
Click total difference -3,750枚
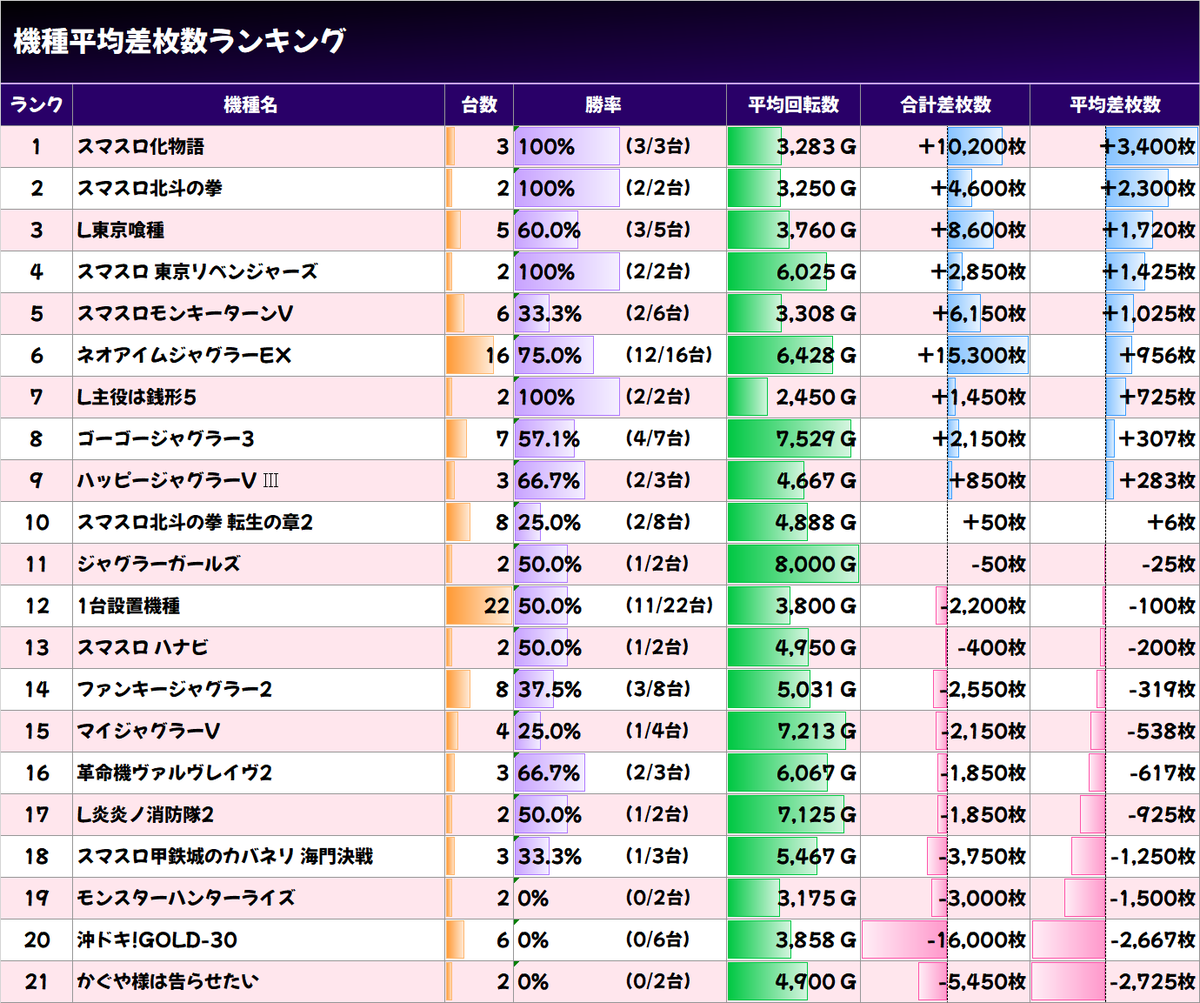[x=984, y=857]
